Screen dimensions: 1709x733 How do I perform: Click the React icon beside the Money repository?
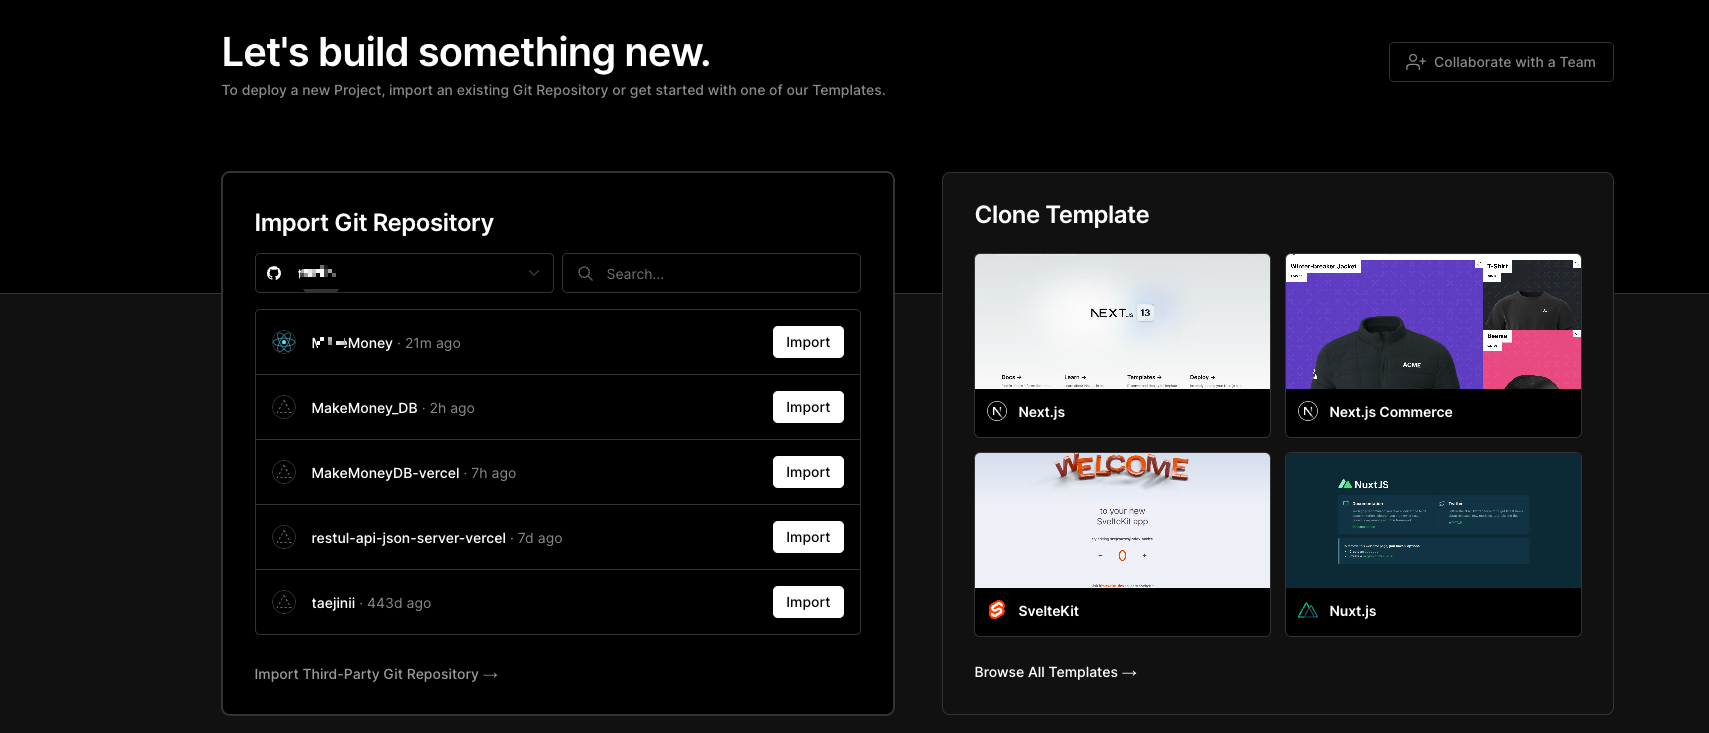[x=284, y=342]
